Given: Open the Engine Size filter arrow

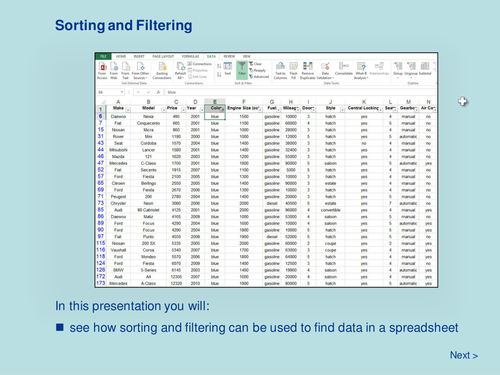Looking at the screenshot, I should 260,110.
